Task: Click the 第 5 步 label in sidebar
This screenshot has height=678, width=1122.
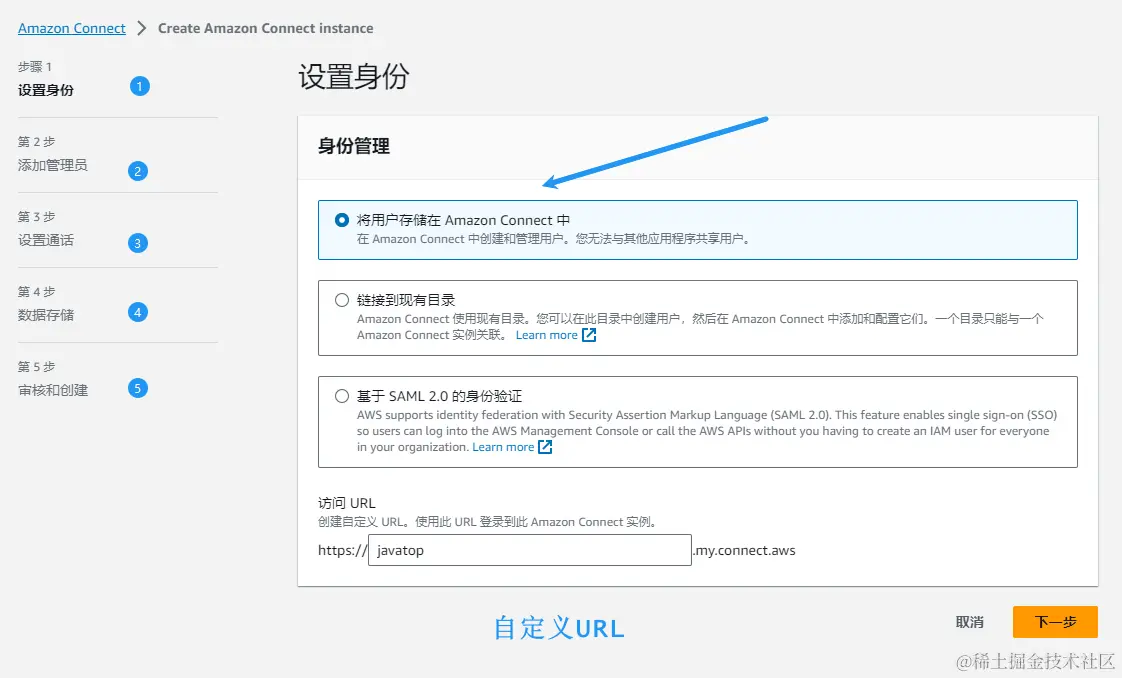Action: click(x=36, y=367)
